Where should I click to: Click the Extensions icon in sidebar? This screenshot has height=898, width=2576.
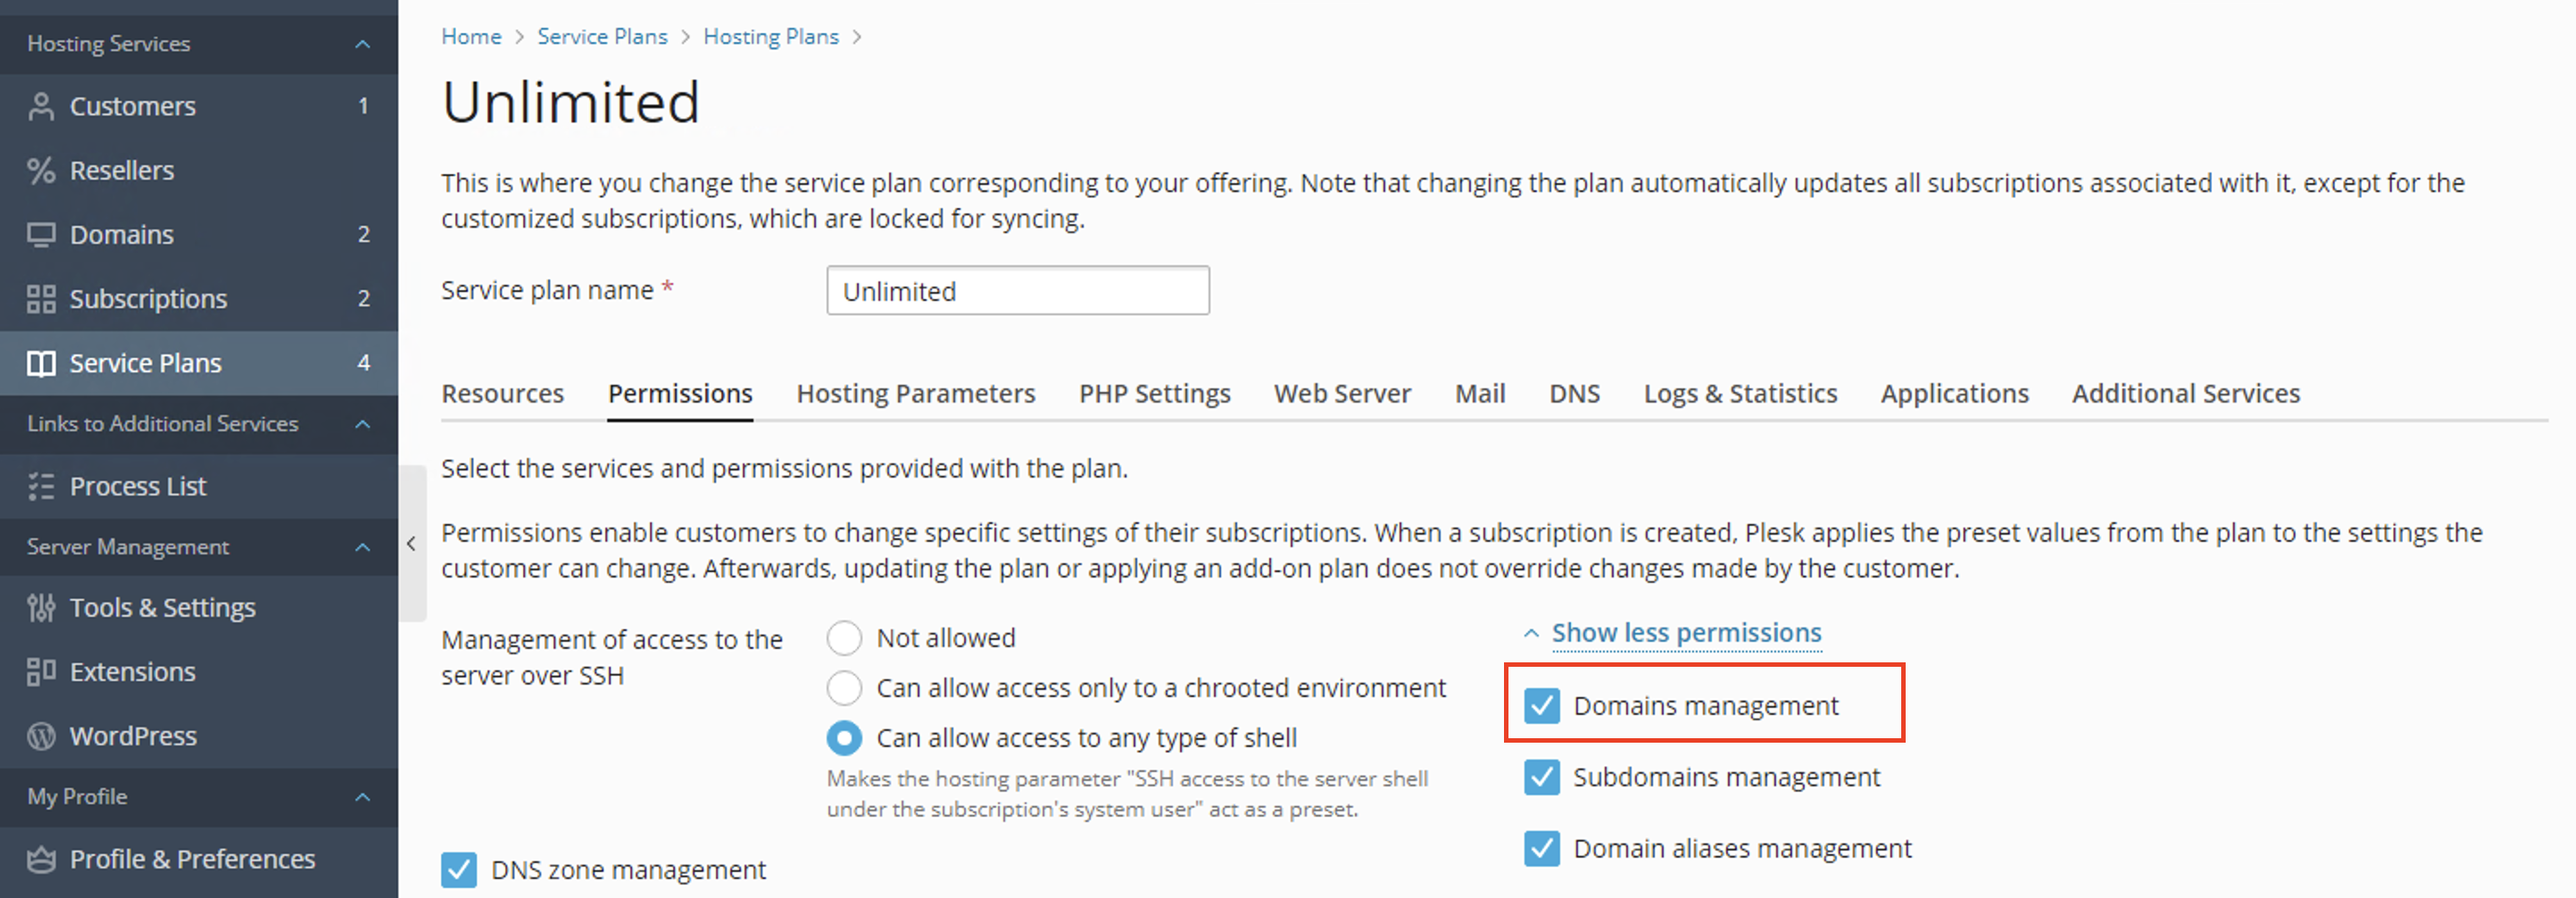click(x=41, y=672)
